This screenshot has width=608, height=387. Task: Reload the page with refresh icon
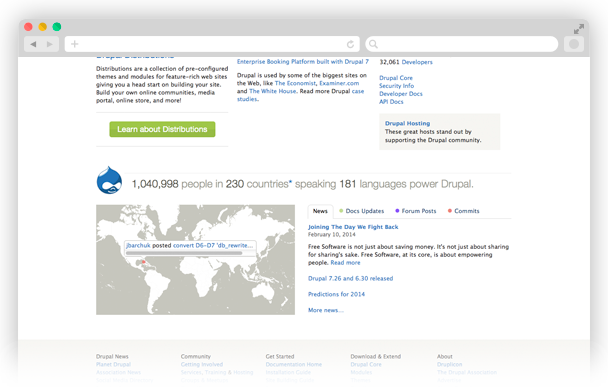(x=350, y=44)
